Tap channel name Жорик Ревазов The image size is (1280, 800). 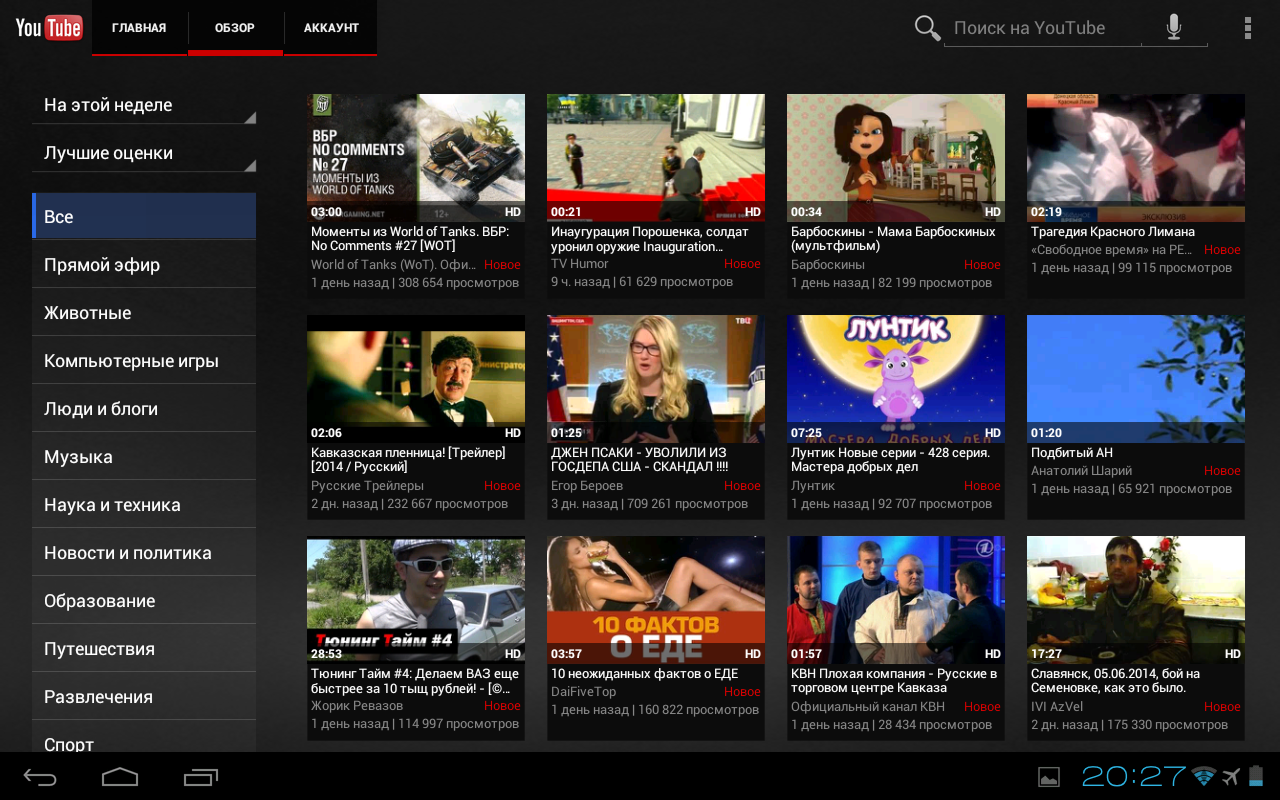click(357, 705)
